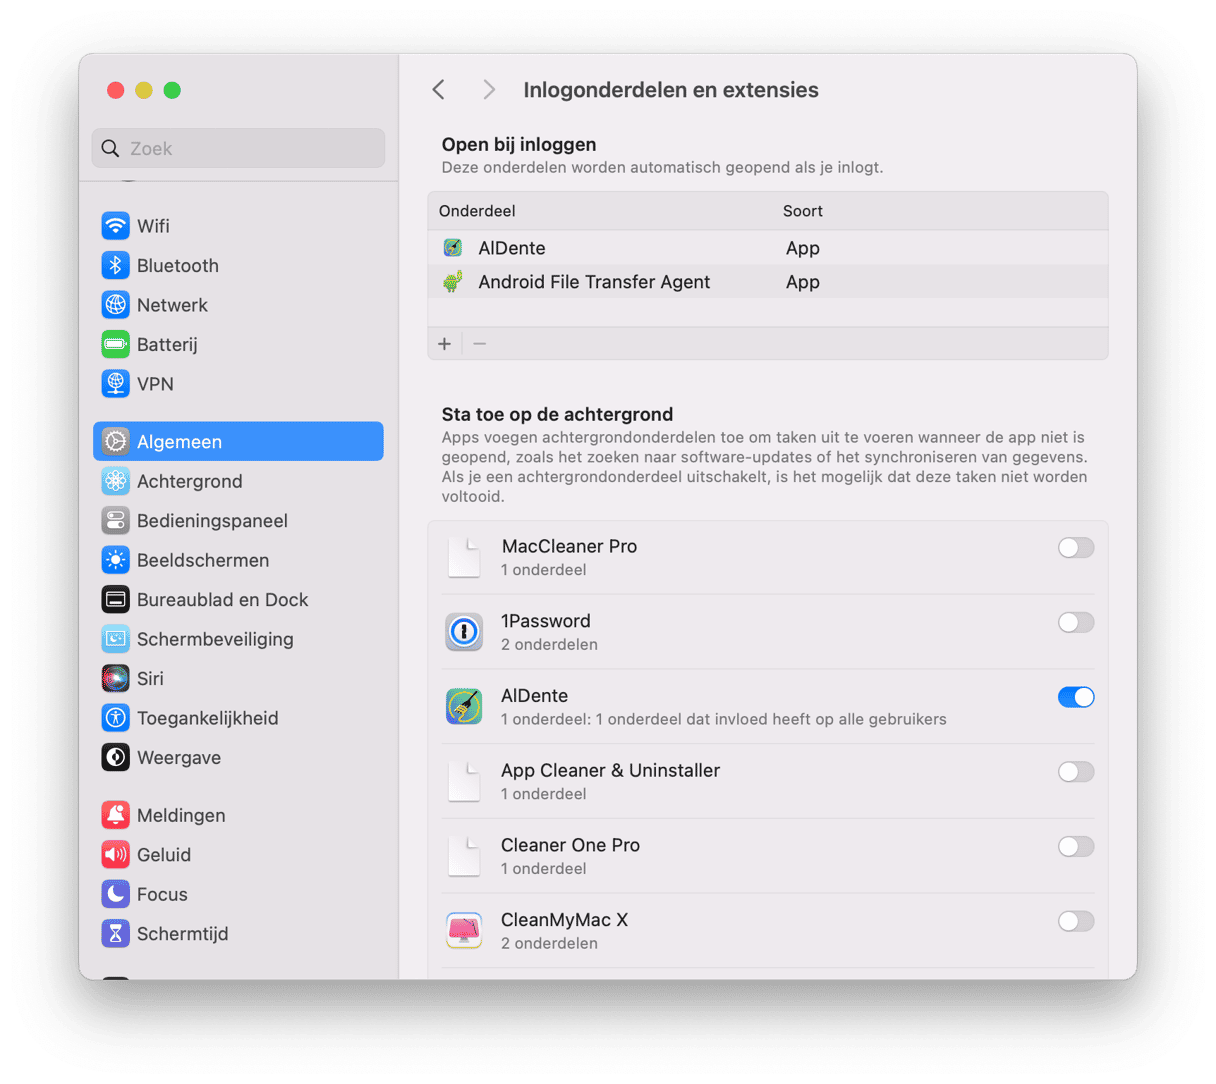Open the Meldingen sidebar item
Viewport: 1216px width, 1084px height.
pyautogui.click(x=238, y=815)
